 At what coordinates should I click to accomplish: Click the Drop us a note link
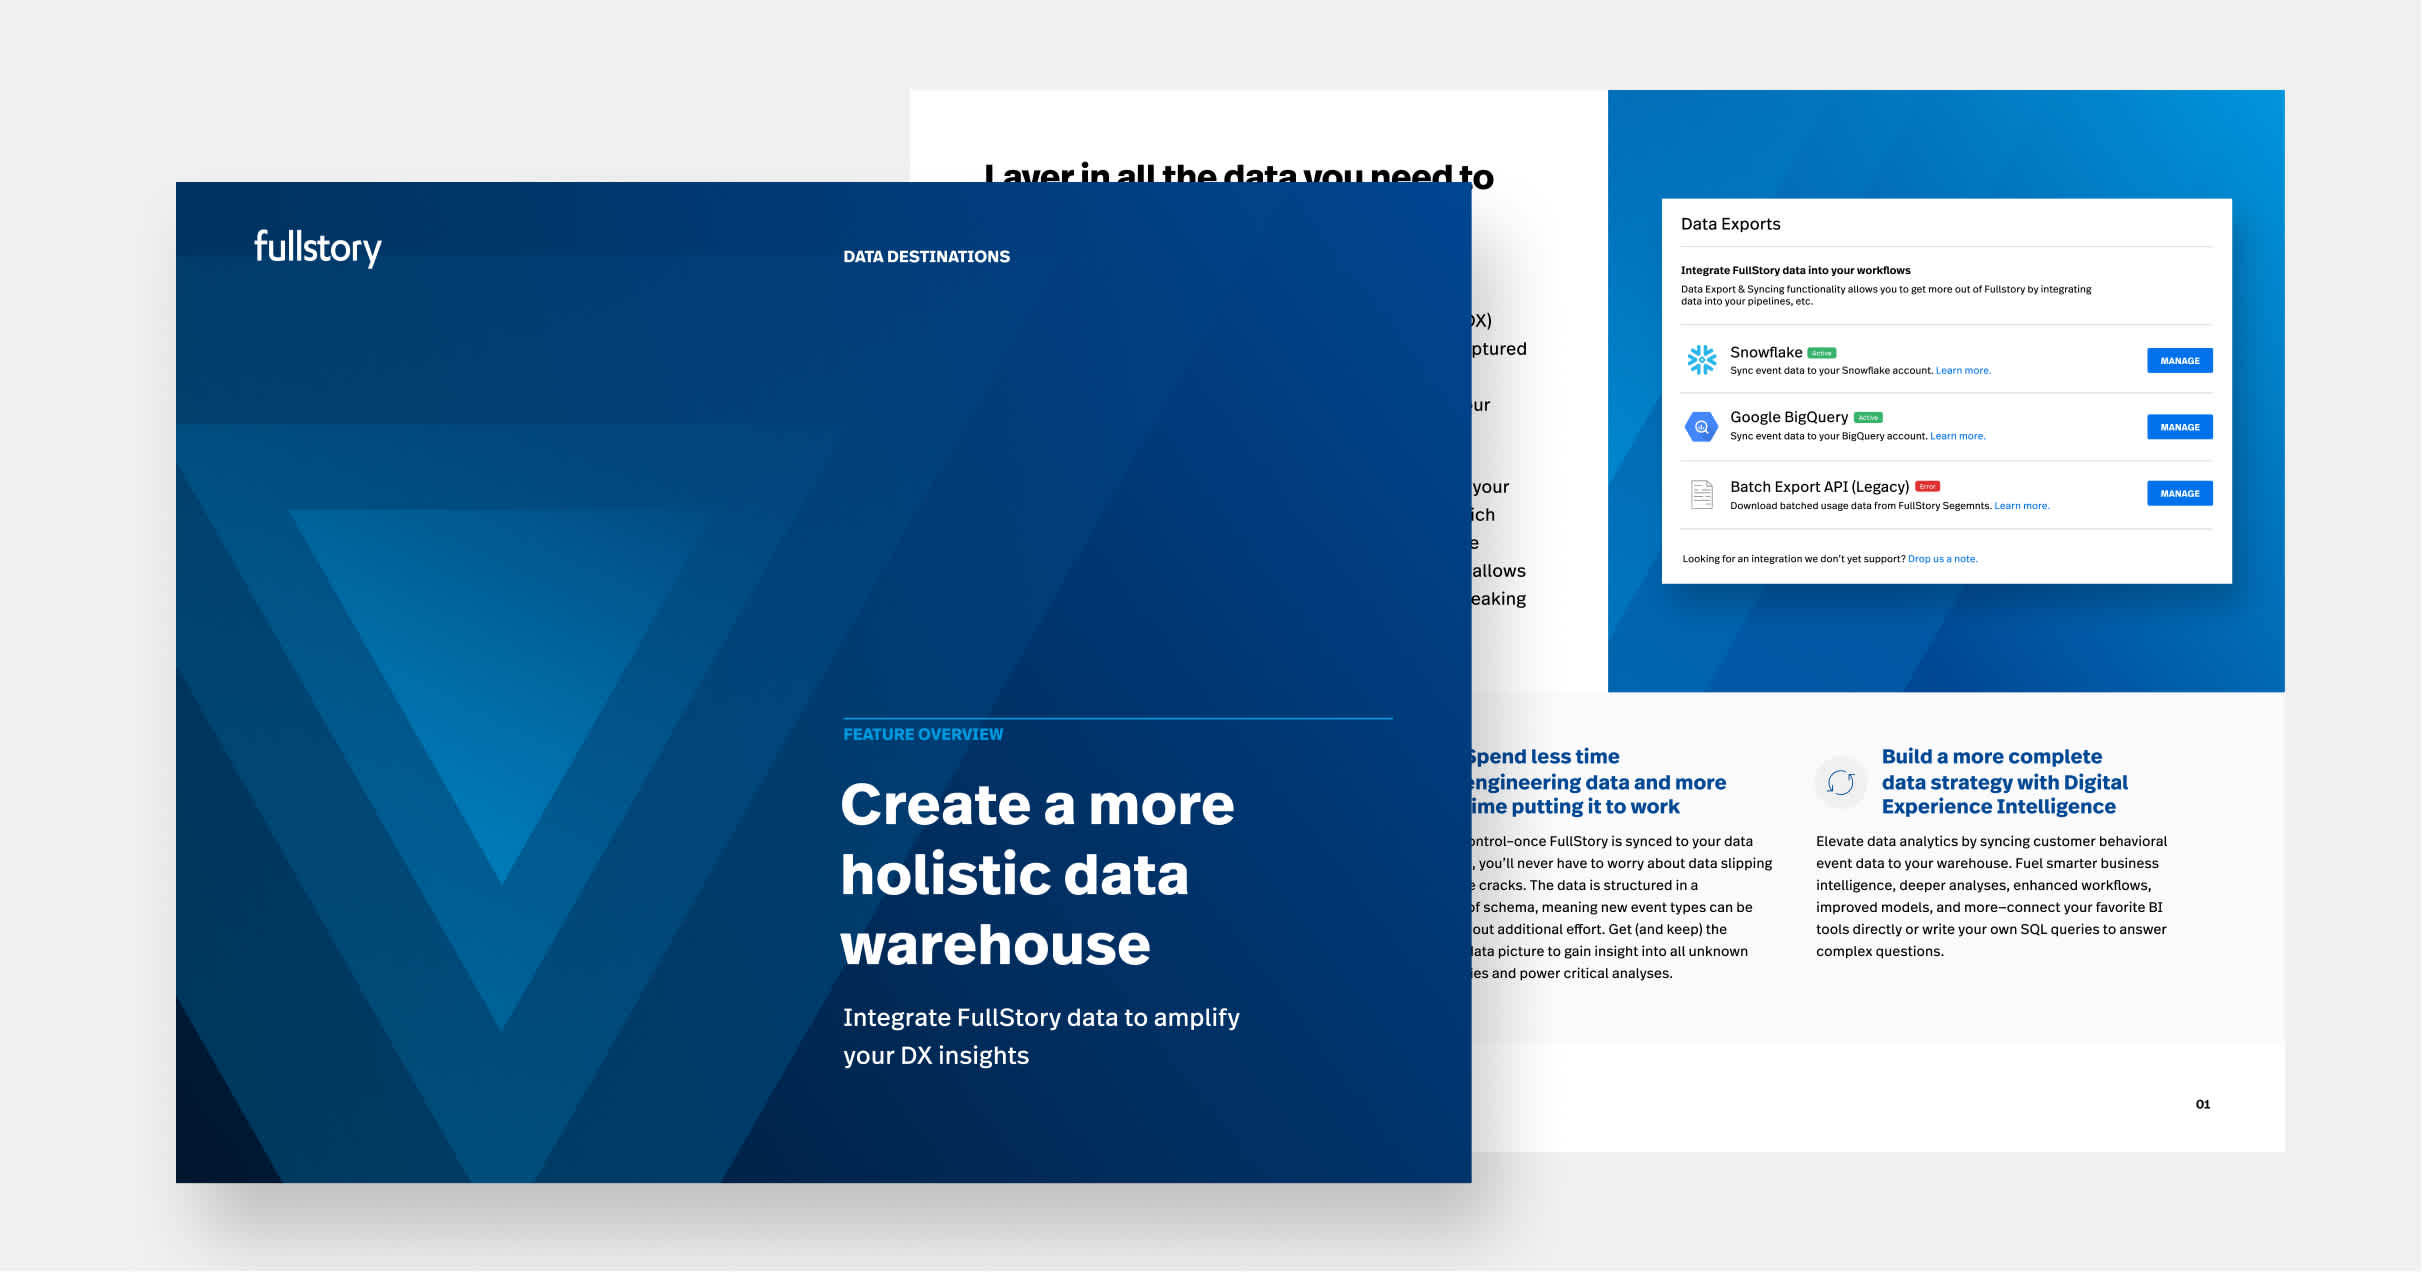(1942, 559)
